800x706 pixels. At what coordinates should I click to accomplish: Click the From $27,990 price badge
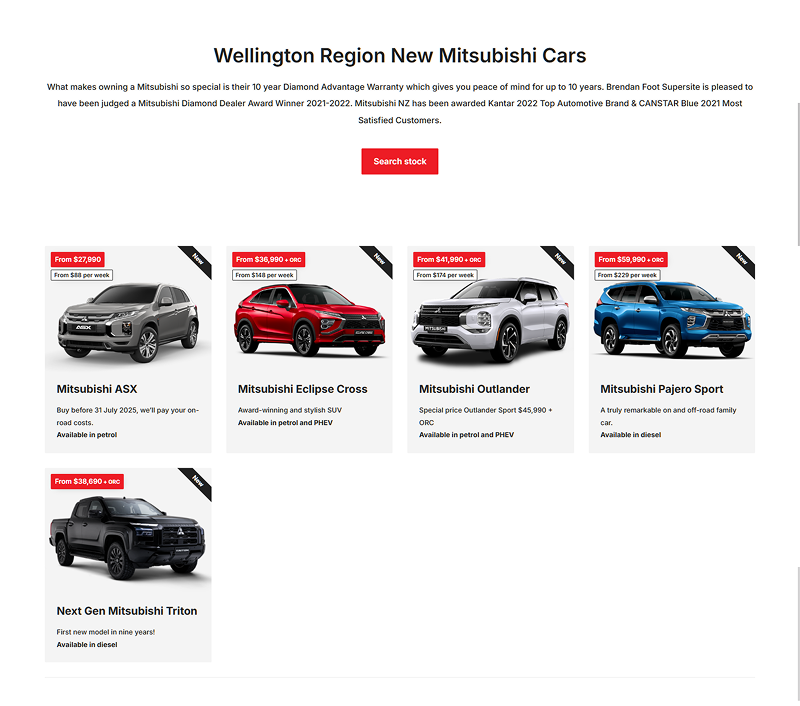[x=78, y=259]
